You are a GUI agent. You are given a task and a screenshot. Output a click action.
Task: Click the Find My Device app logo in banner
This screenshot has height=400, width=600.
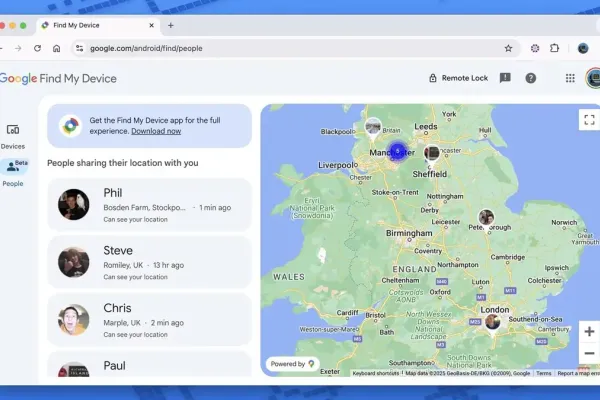click(70, 126)
